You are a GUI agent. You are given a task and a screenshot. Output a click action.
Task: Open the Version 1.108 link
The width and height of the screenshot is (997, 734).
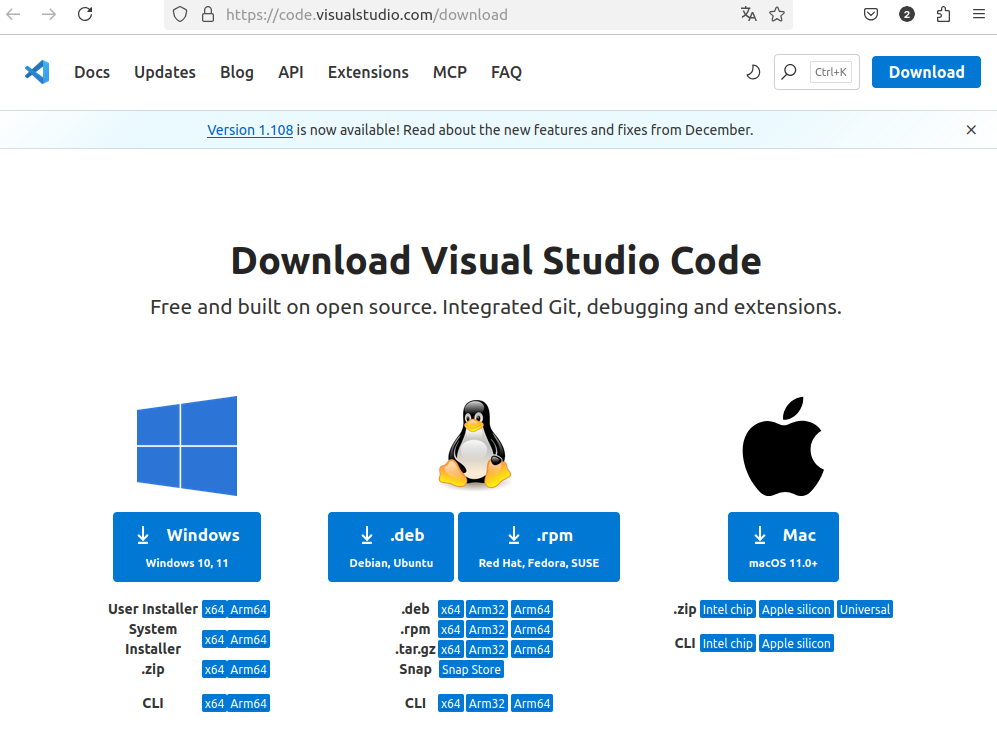(250, 130)
